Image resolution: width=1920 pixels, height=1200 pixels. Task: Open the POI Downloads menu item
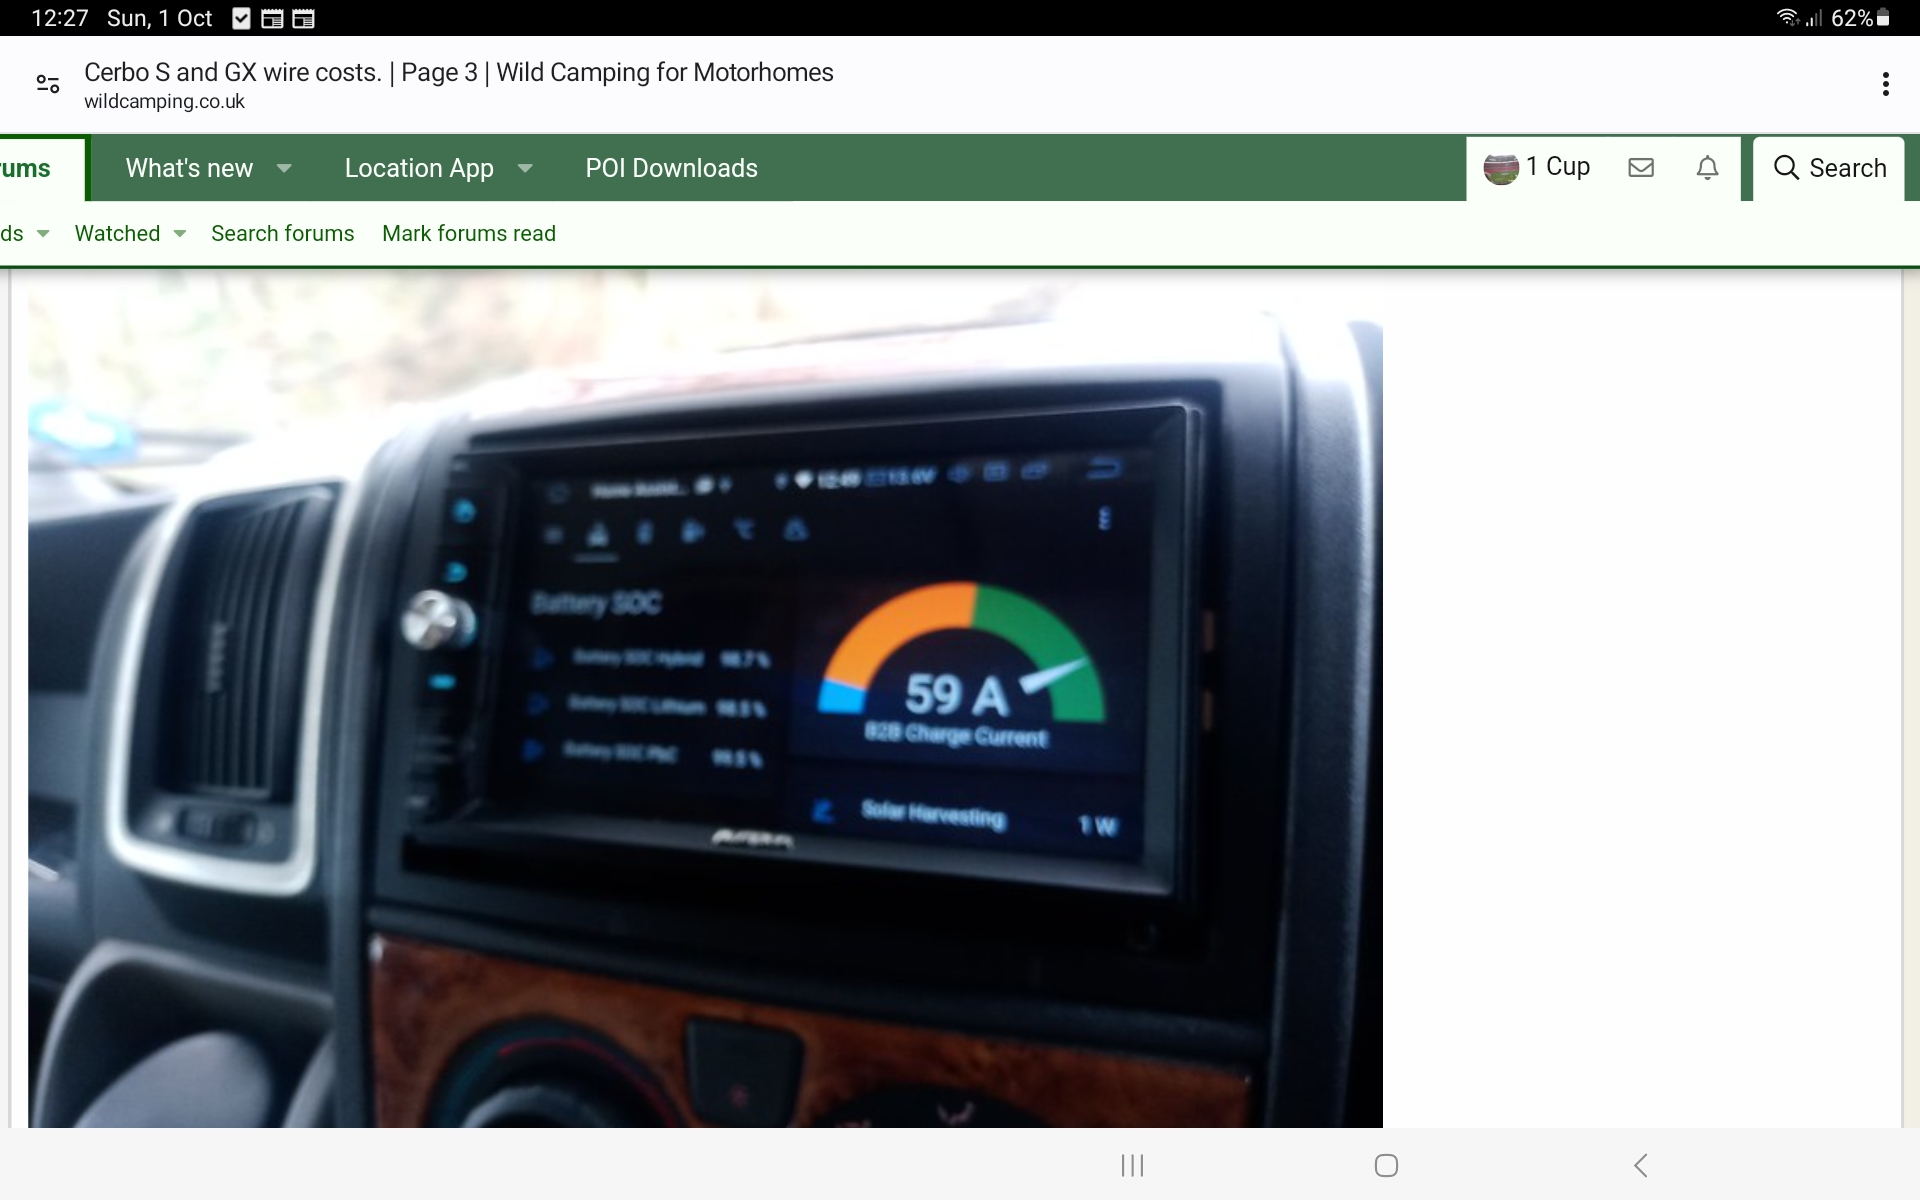pyautogui.click(x=671, y=168)
